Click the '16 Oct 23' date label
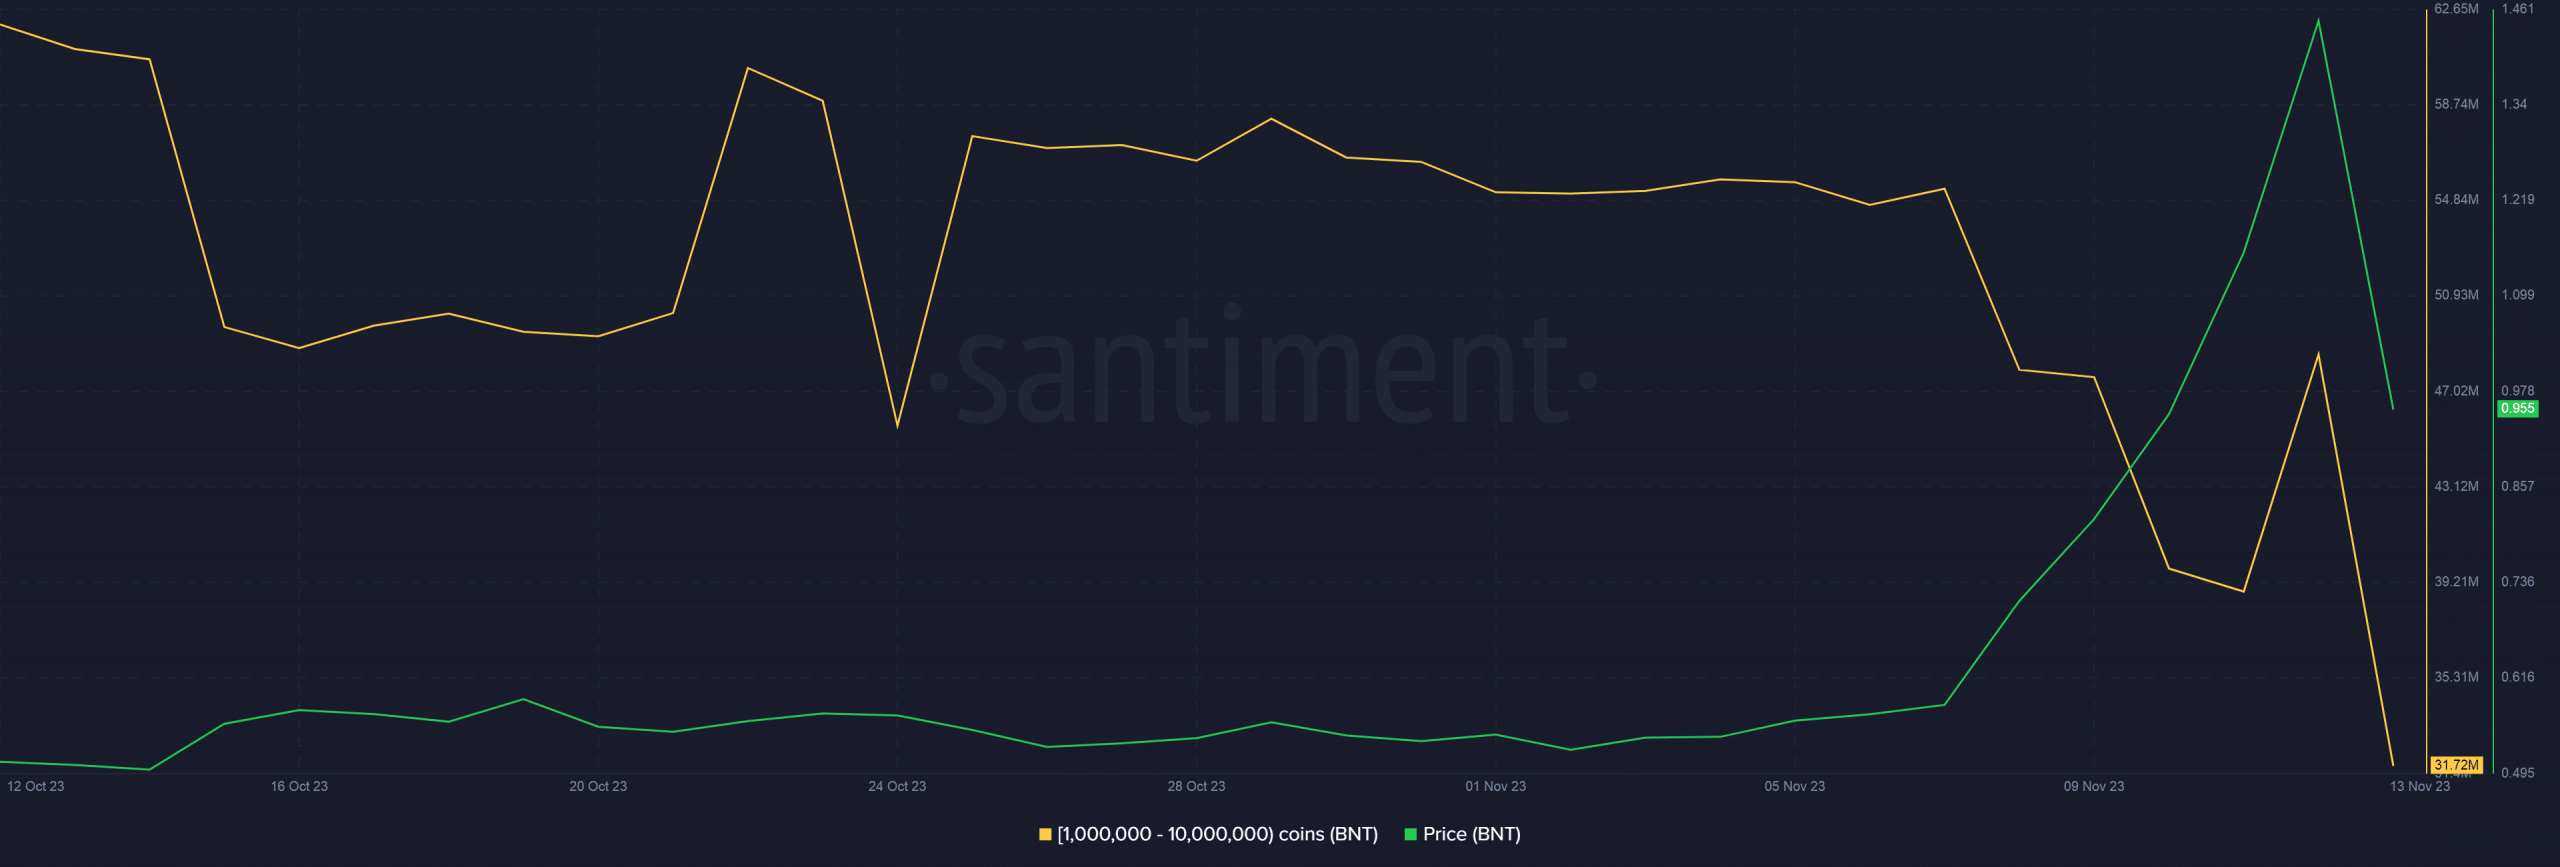This screenshot has height=867, width=2560. coord(299,786)
